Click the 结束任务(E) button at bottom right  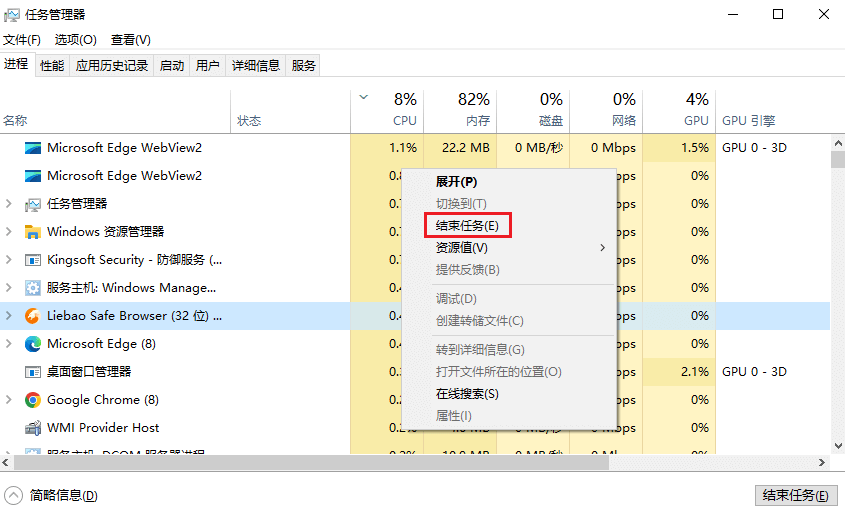796,495
